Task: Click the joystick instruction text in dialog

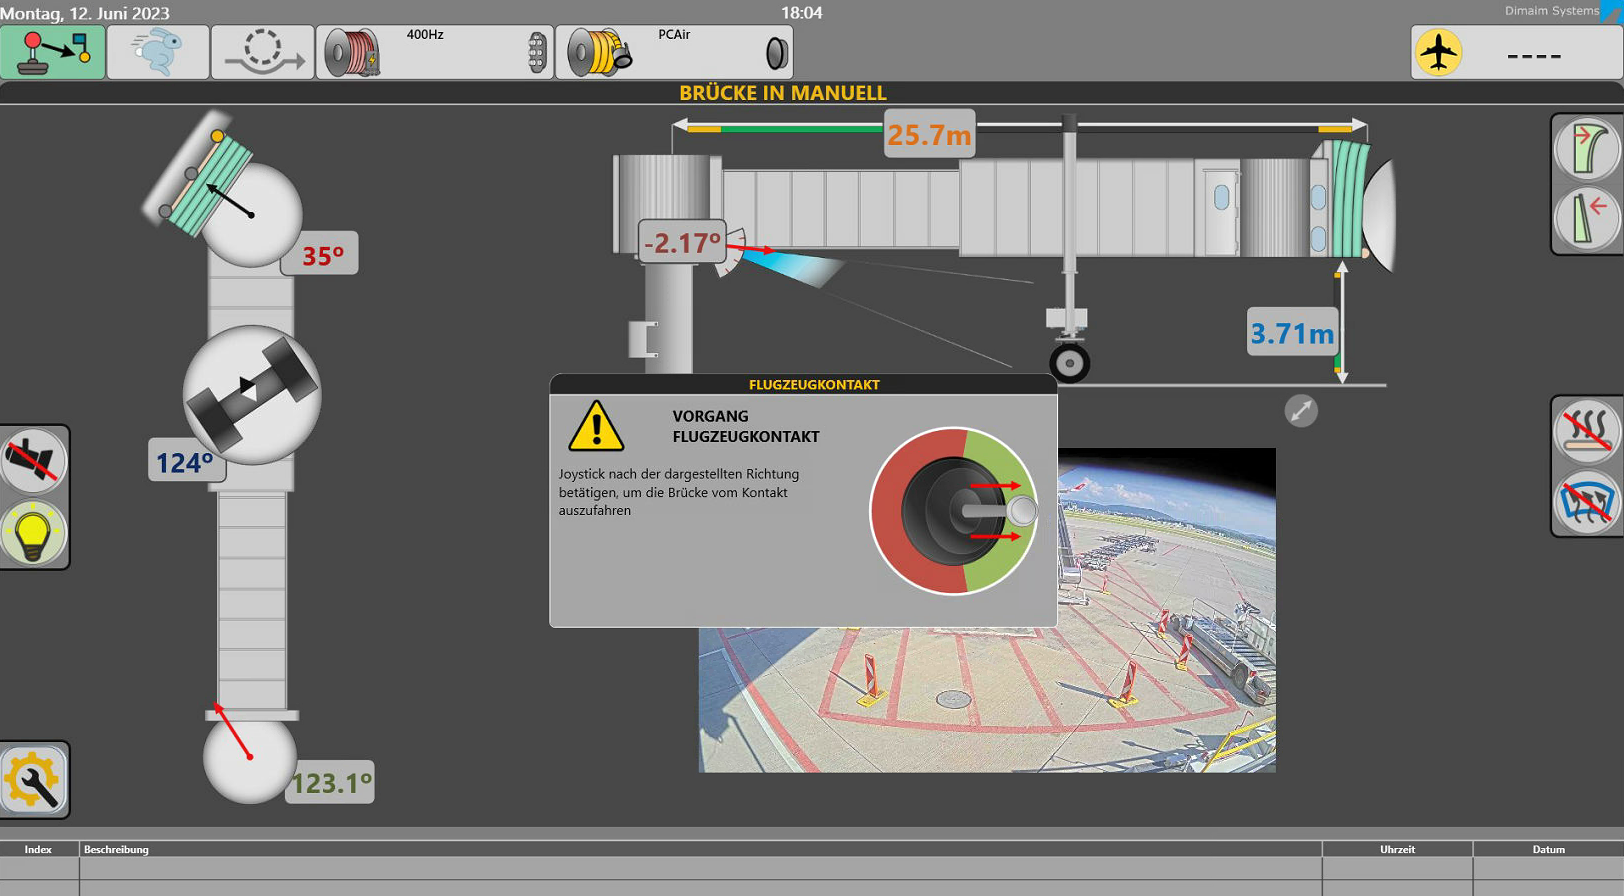Action: pyautogui.click(x=679, y=492)
